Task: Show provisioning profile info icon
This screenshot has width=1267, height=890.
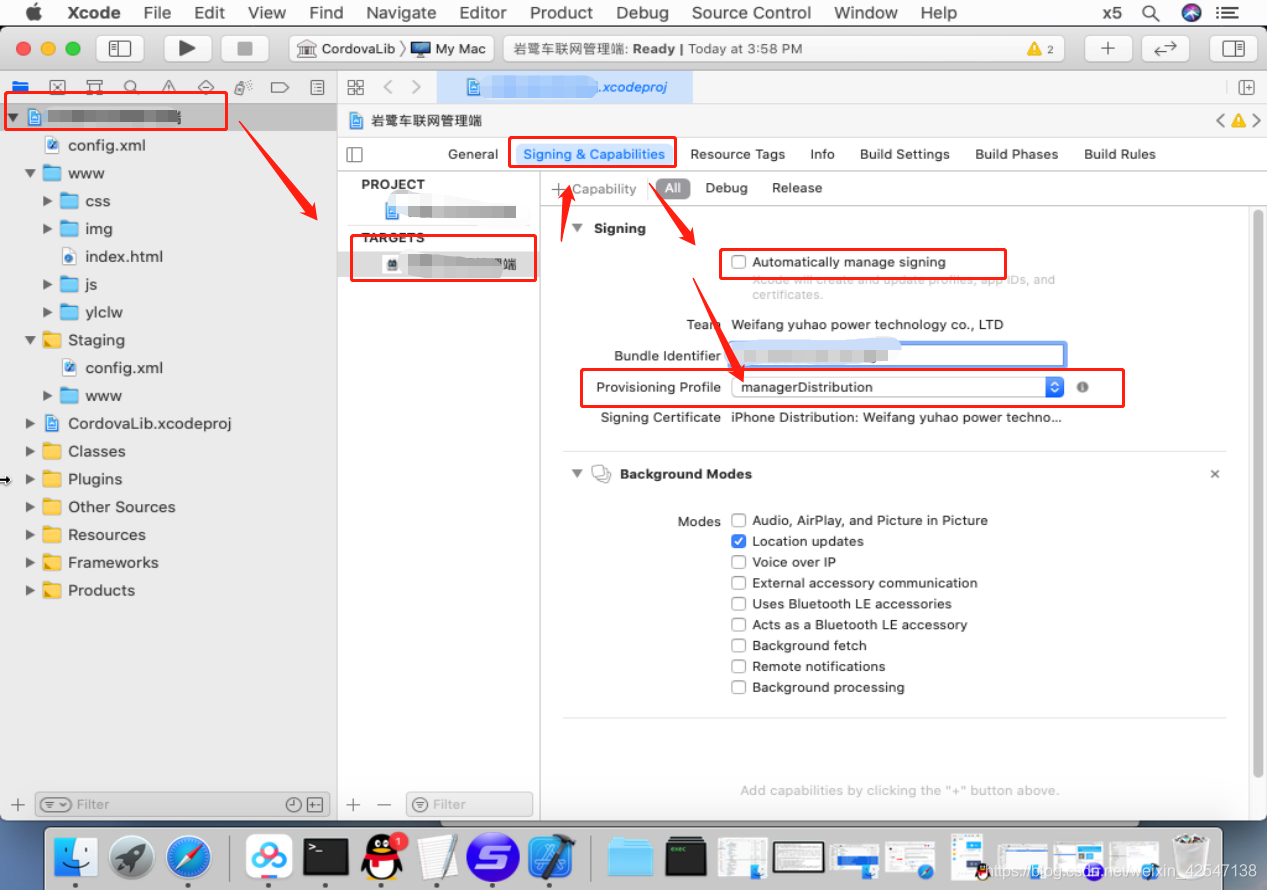Action: 1082,387
